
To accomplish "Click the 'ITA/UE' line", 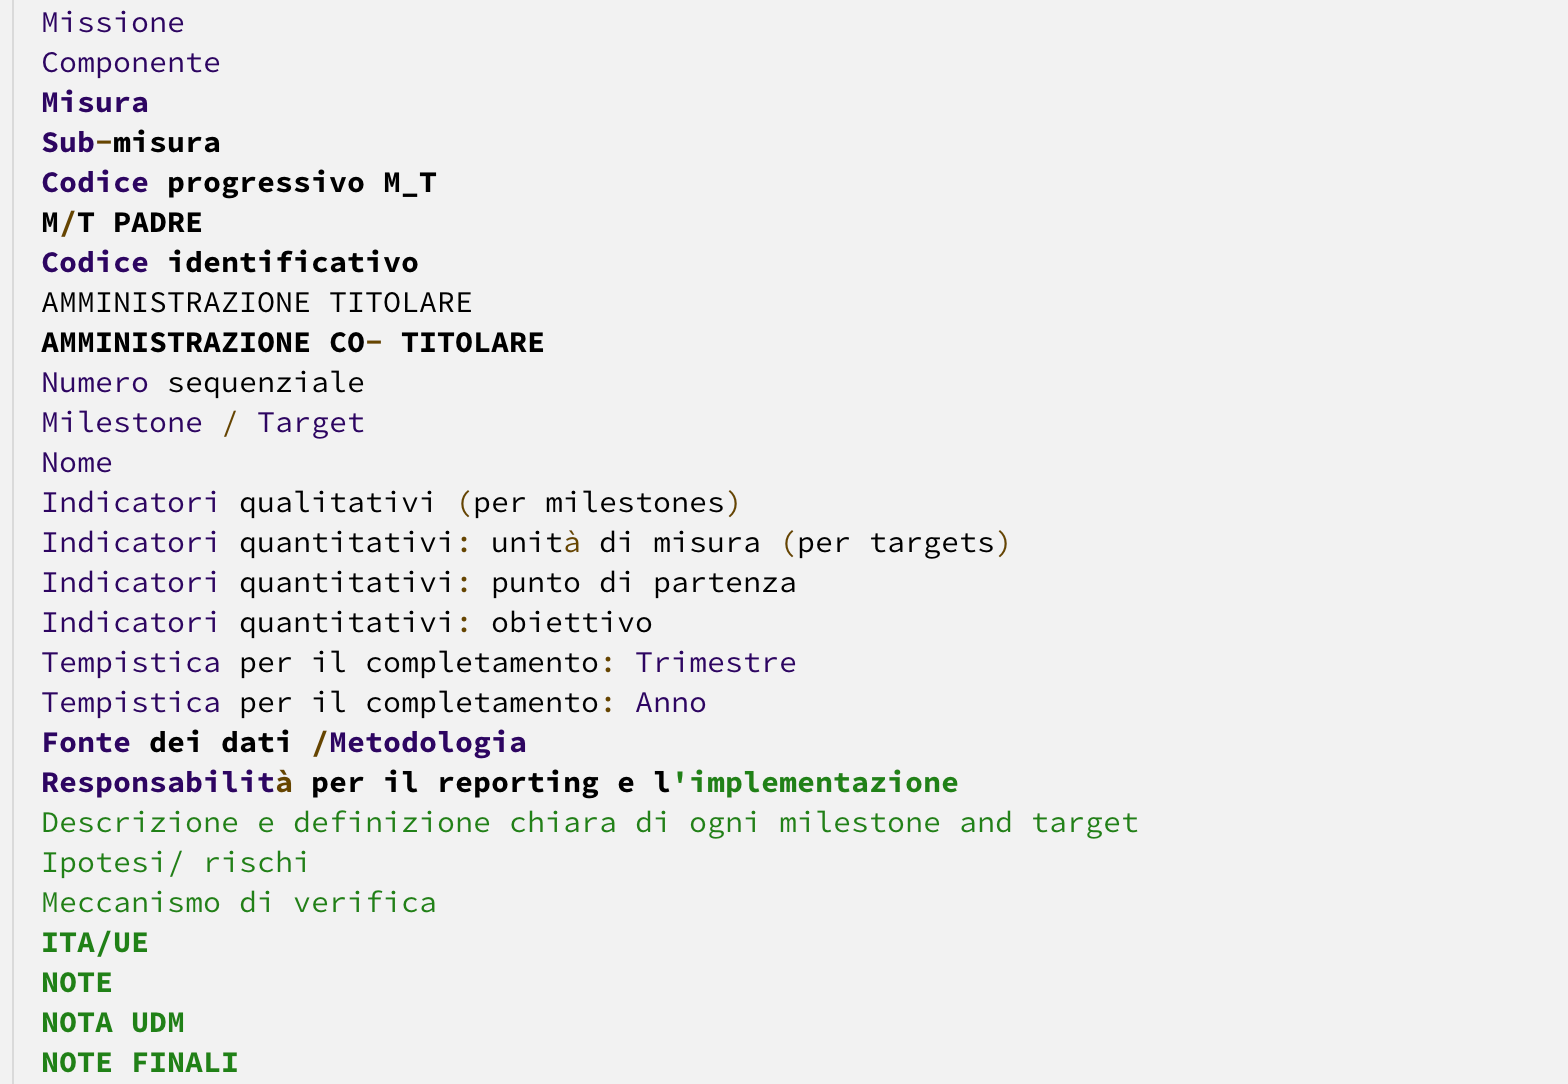I will tap(95, 942).
